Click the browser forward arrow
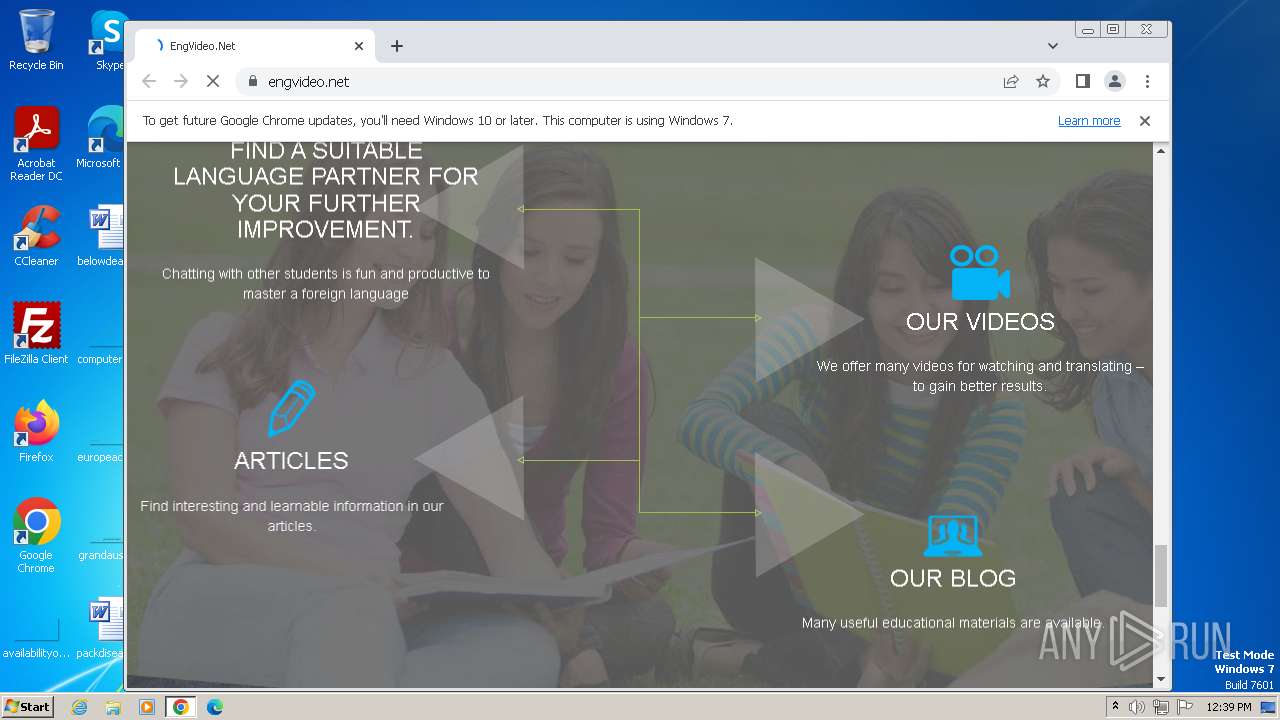Screen dimensions: 1280x720 (x=181, y=82)
